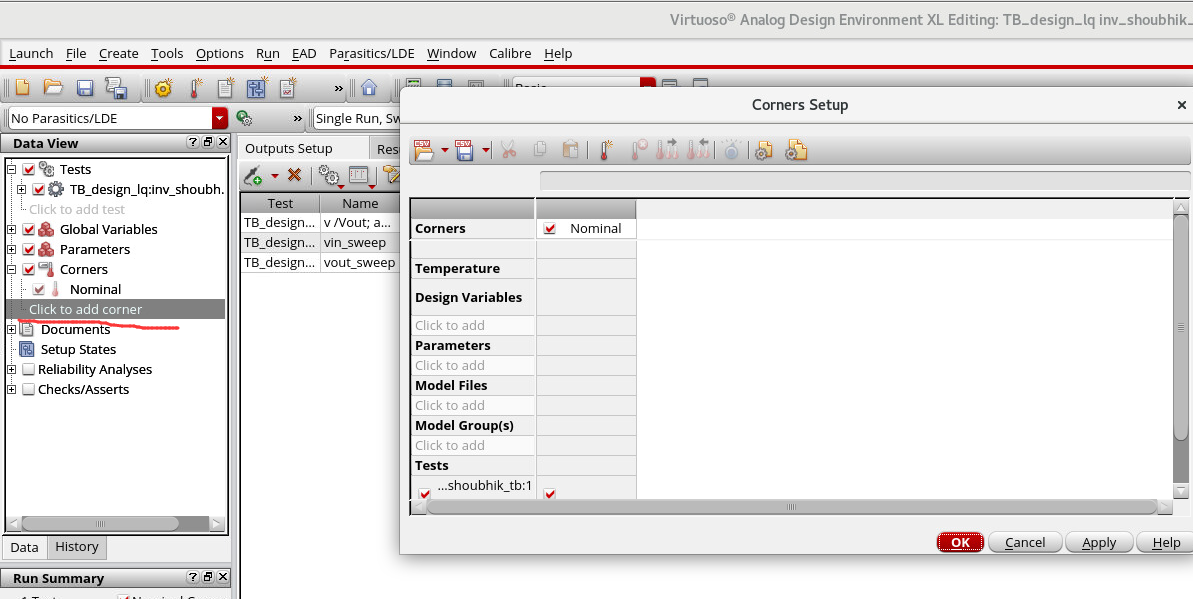
Task: Click the single-page gear icon in Corners Setup
Action: (x=763, y=151)
